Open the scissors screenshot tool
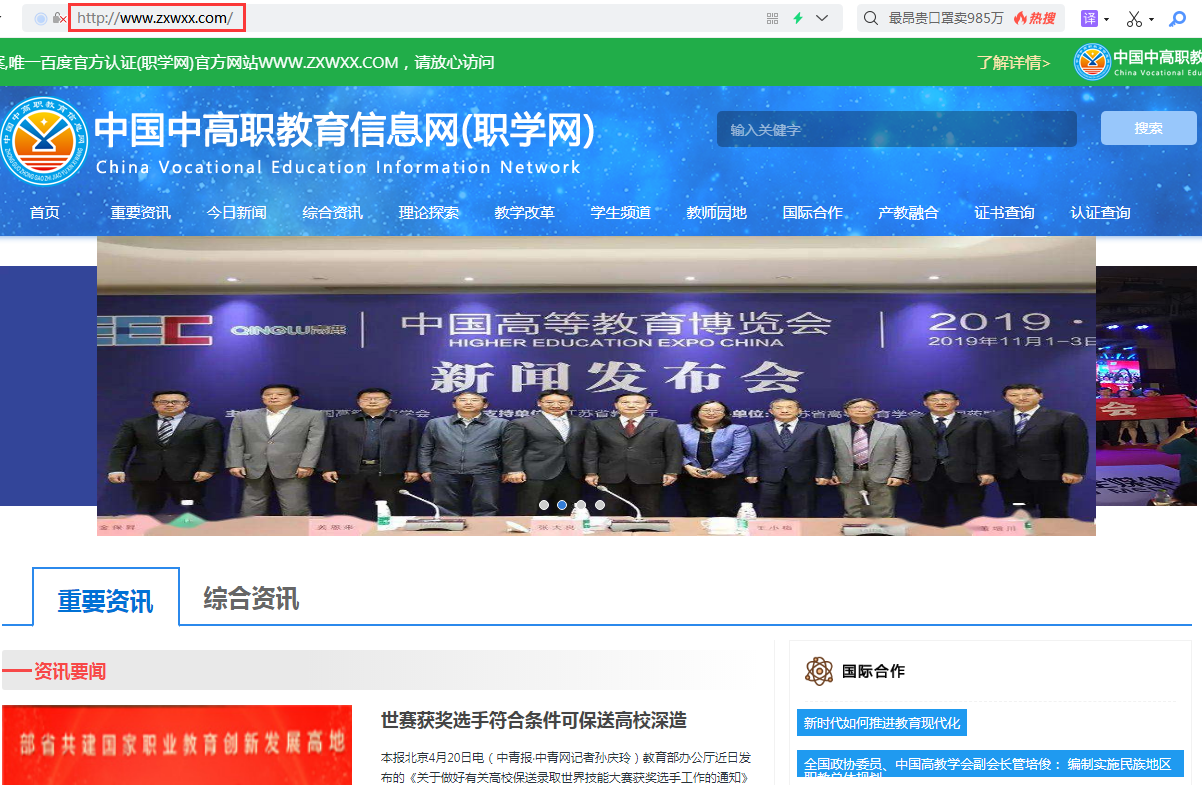The image size is (1202, 785). 1134,19
